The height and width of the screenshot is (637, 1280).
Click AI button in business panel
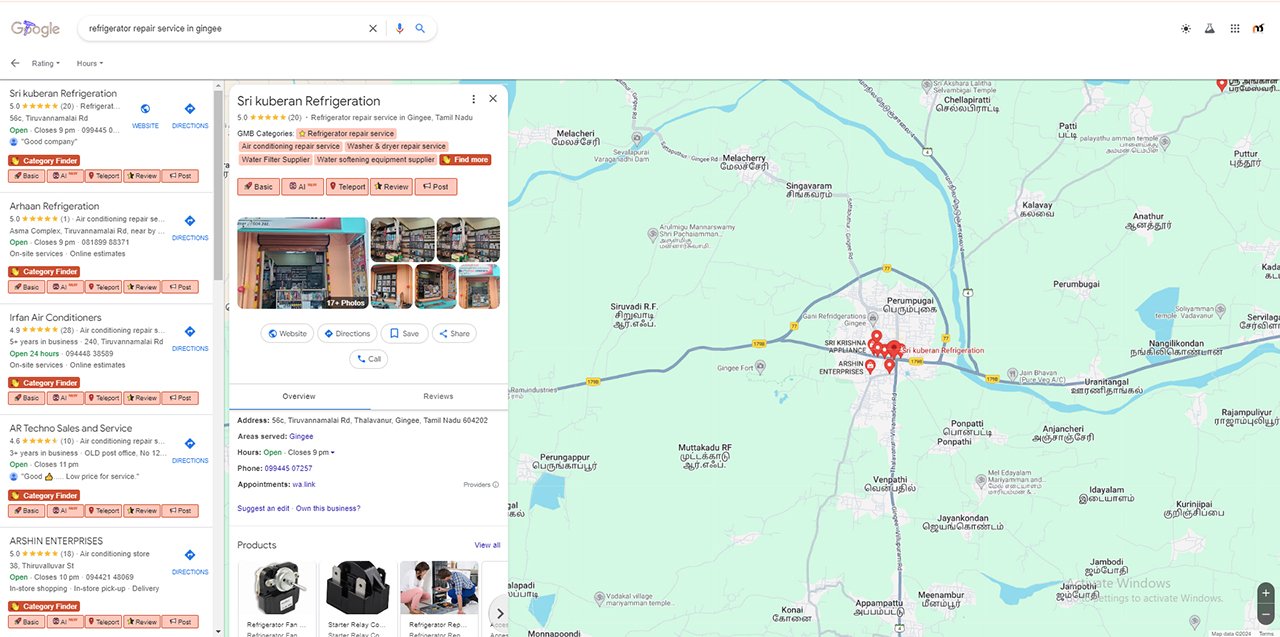pyautogui.click(x=302, y=186)
